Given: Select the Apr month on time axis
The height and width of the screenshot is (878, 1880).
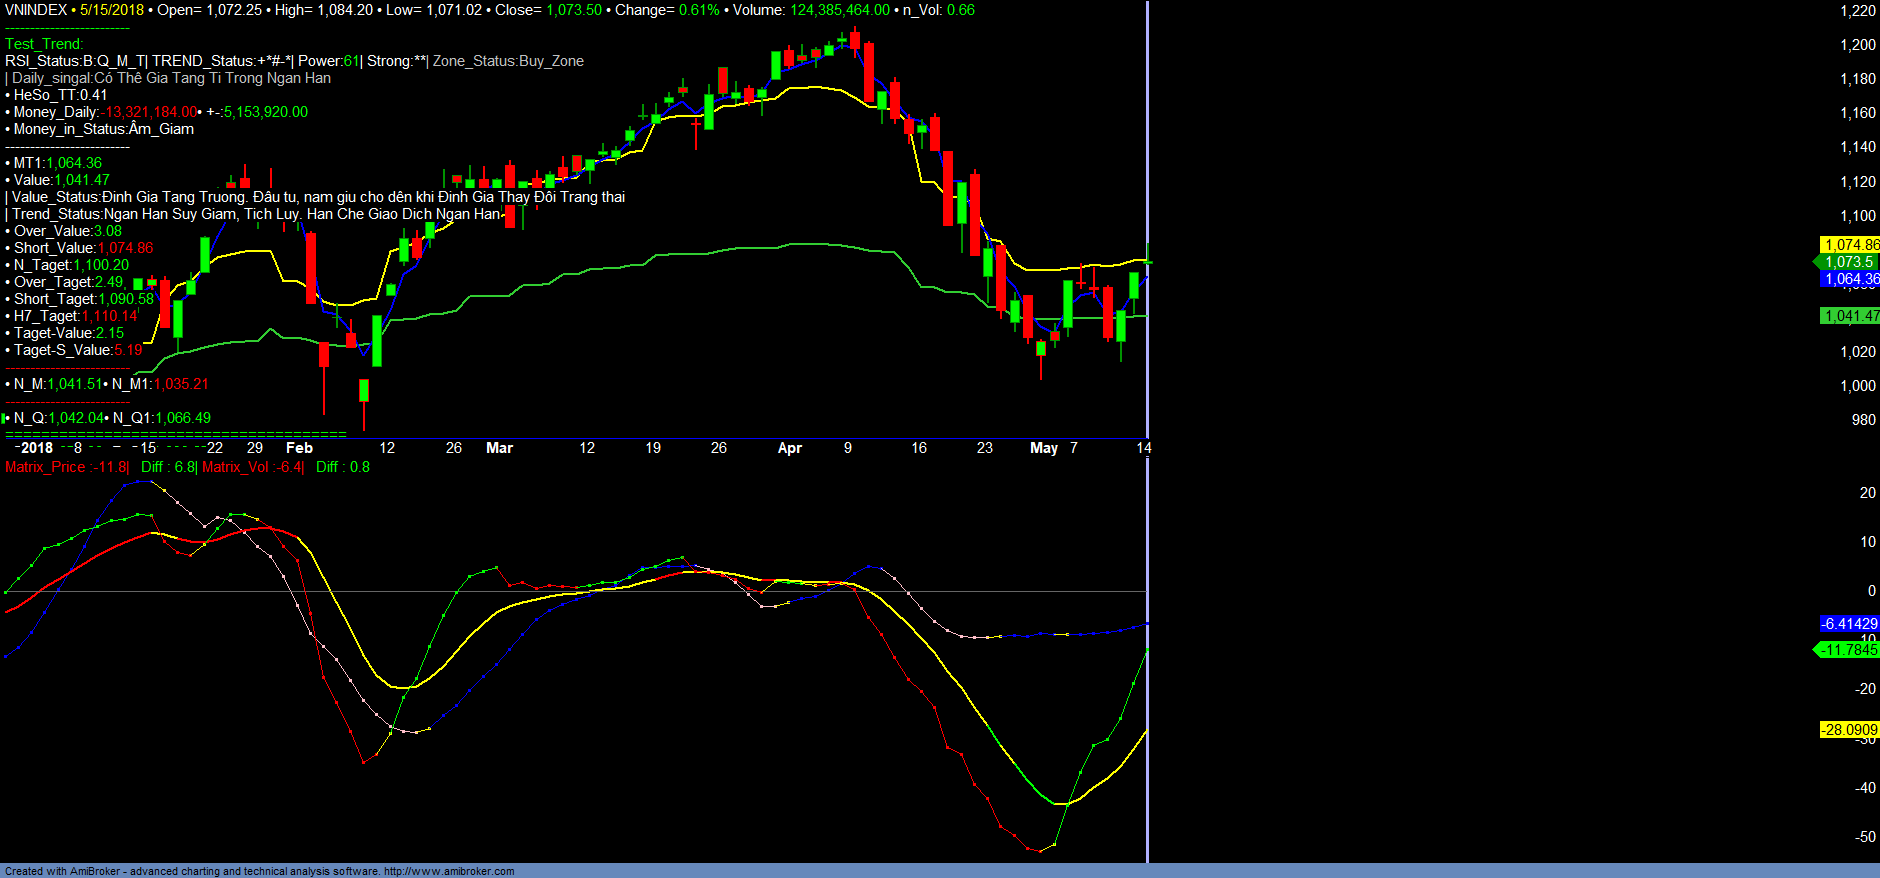Looking at the screenshot, I should coord(789,448).
